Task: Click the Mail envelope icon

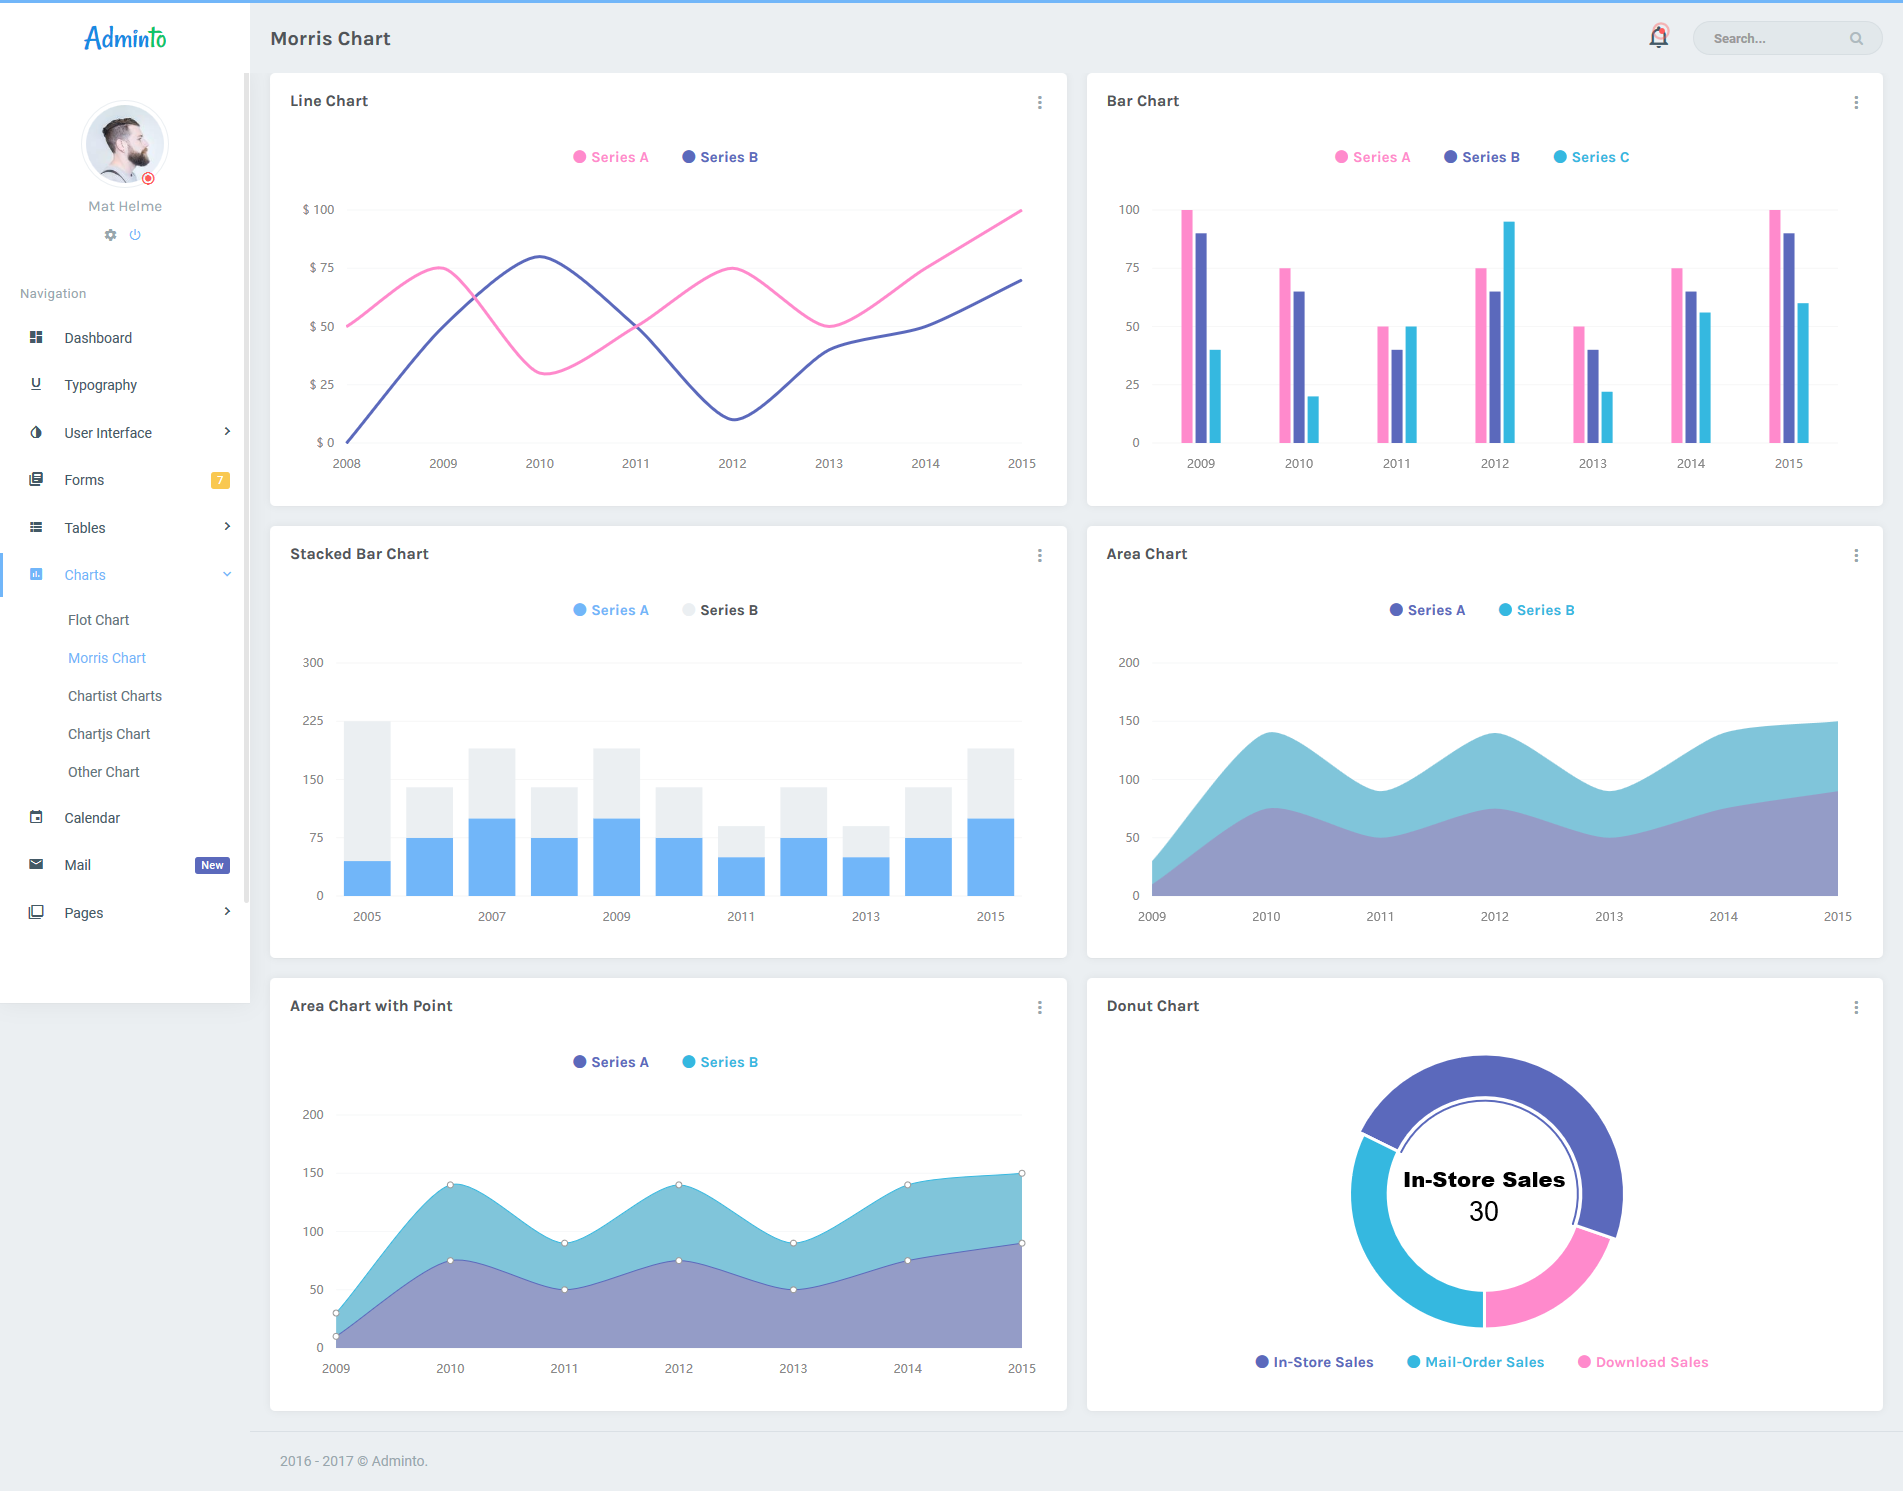Action: click(36, 864)
